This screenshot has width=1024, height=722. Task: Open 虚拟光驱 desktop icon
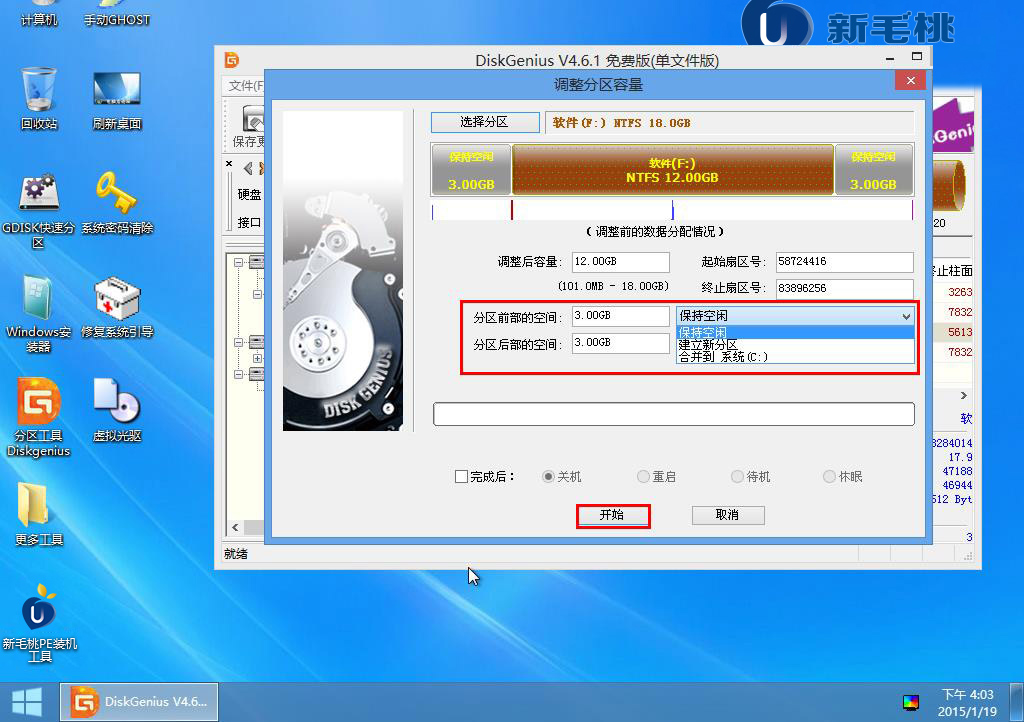click(117, 410)
